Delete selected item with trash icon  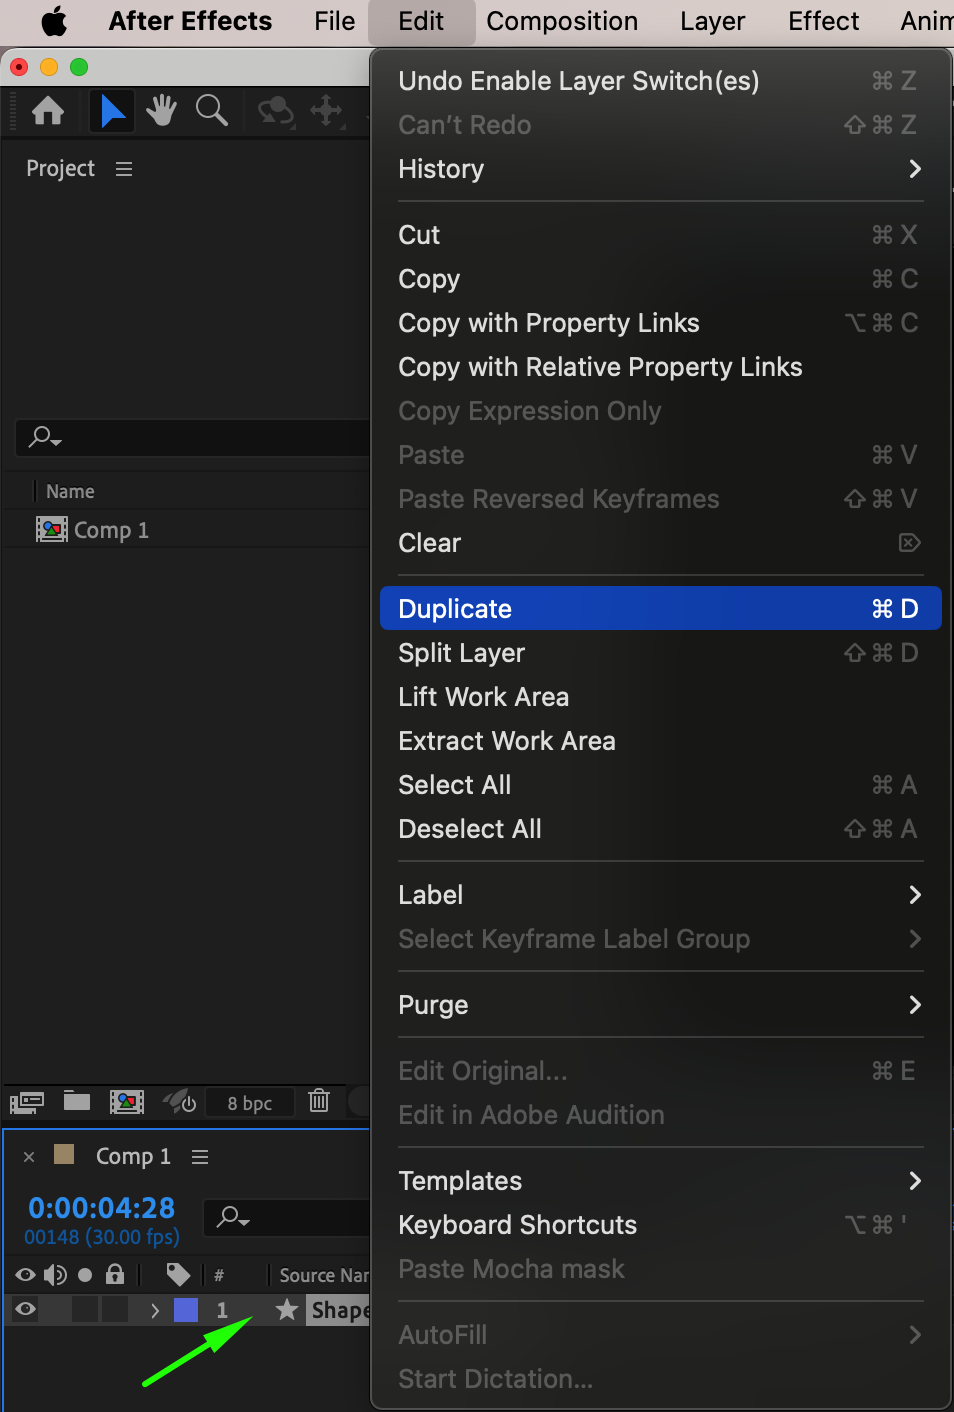(x=319, y=1101)
